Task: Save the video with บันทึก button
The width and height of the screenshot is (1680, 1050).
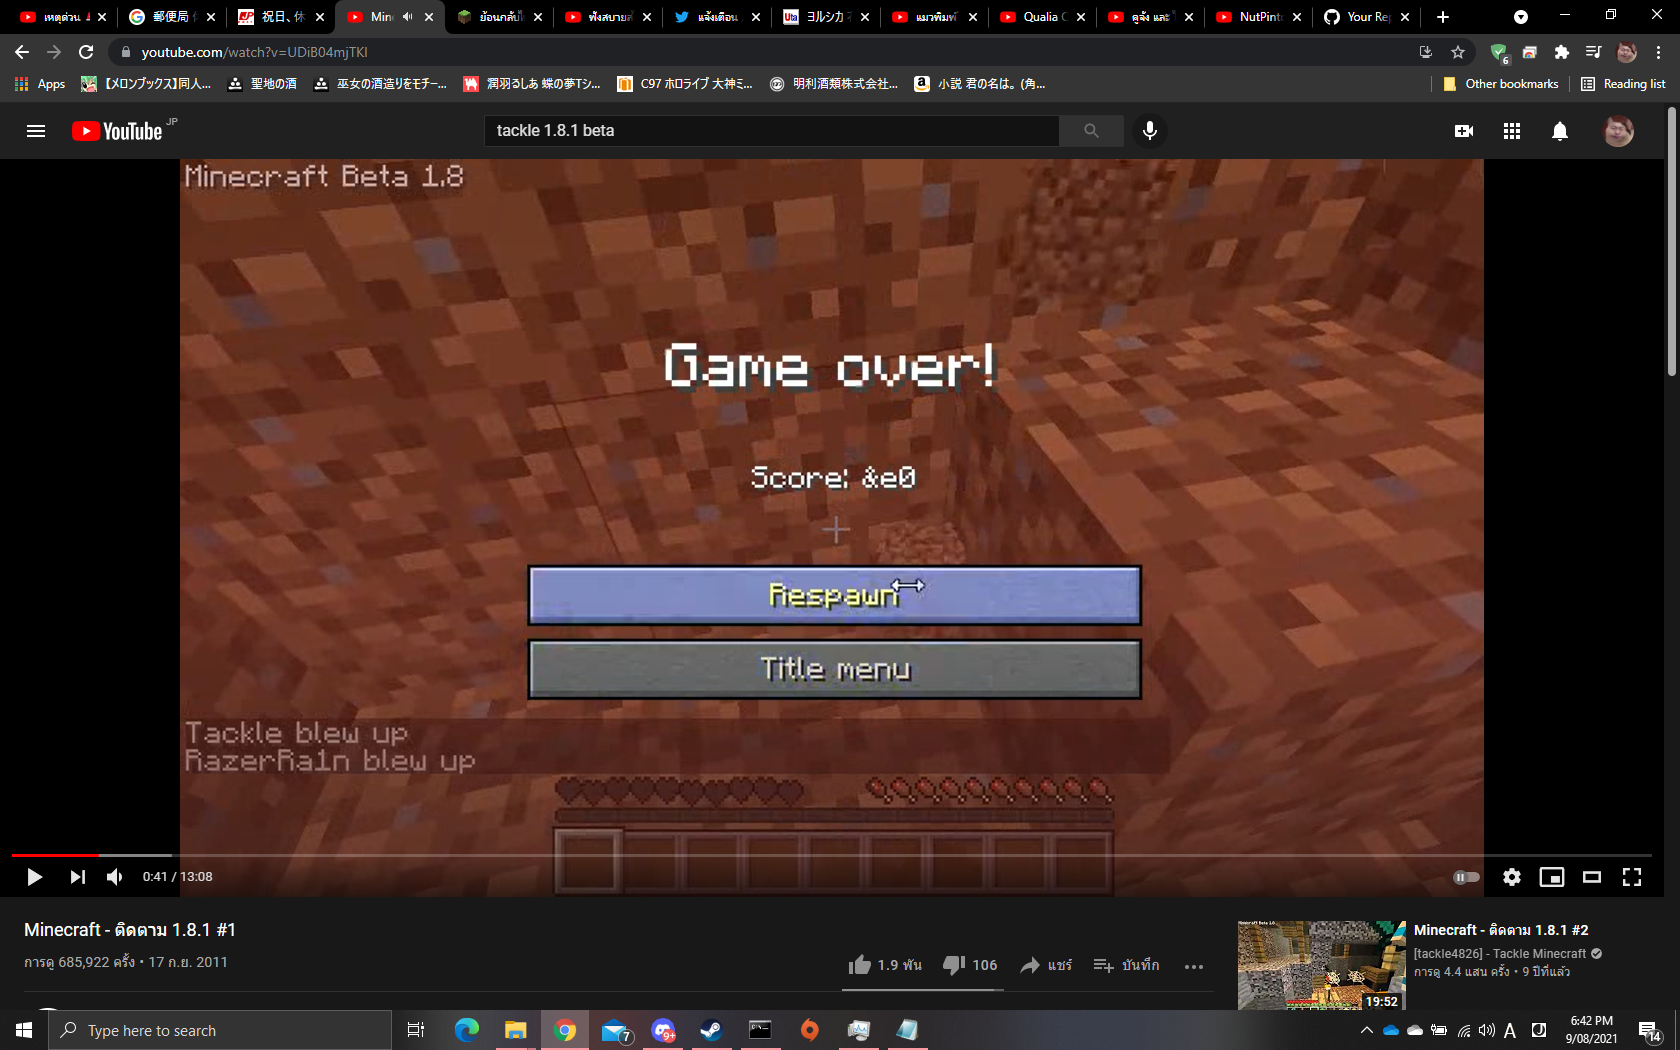Action: (x=1126, y=965)
